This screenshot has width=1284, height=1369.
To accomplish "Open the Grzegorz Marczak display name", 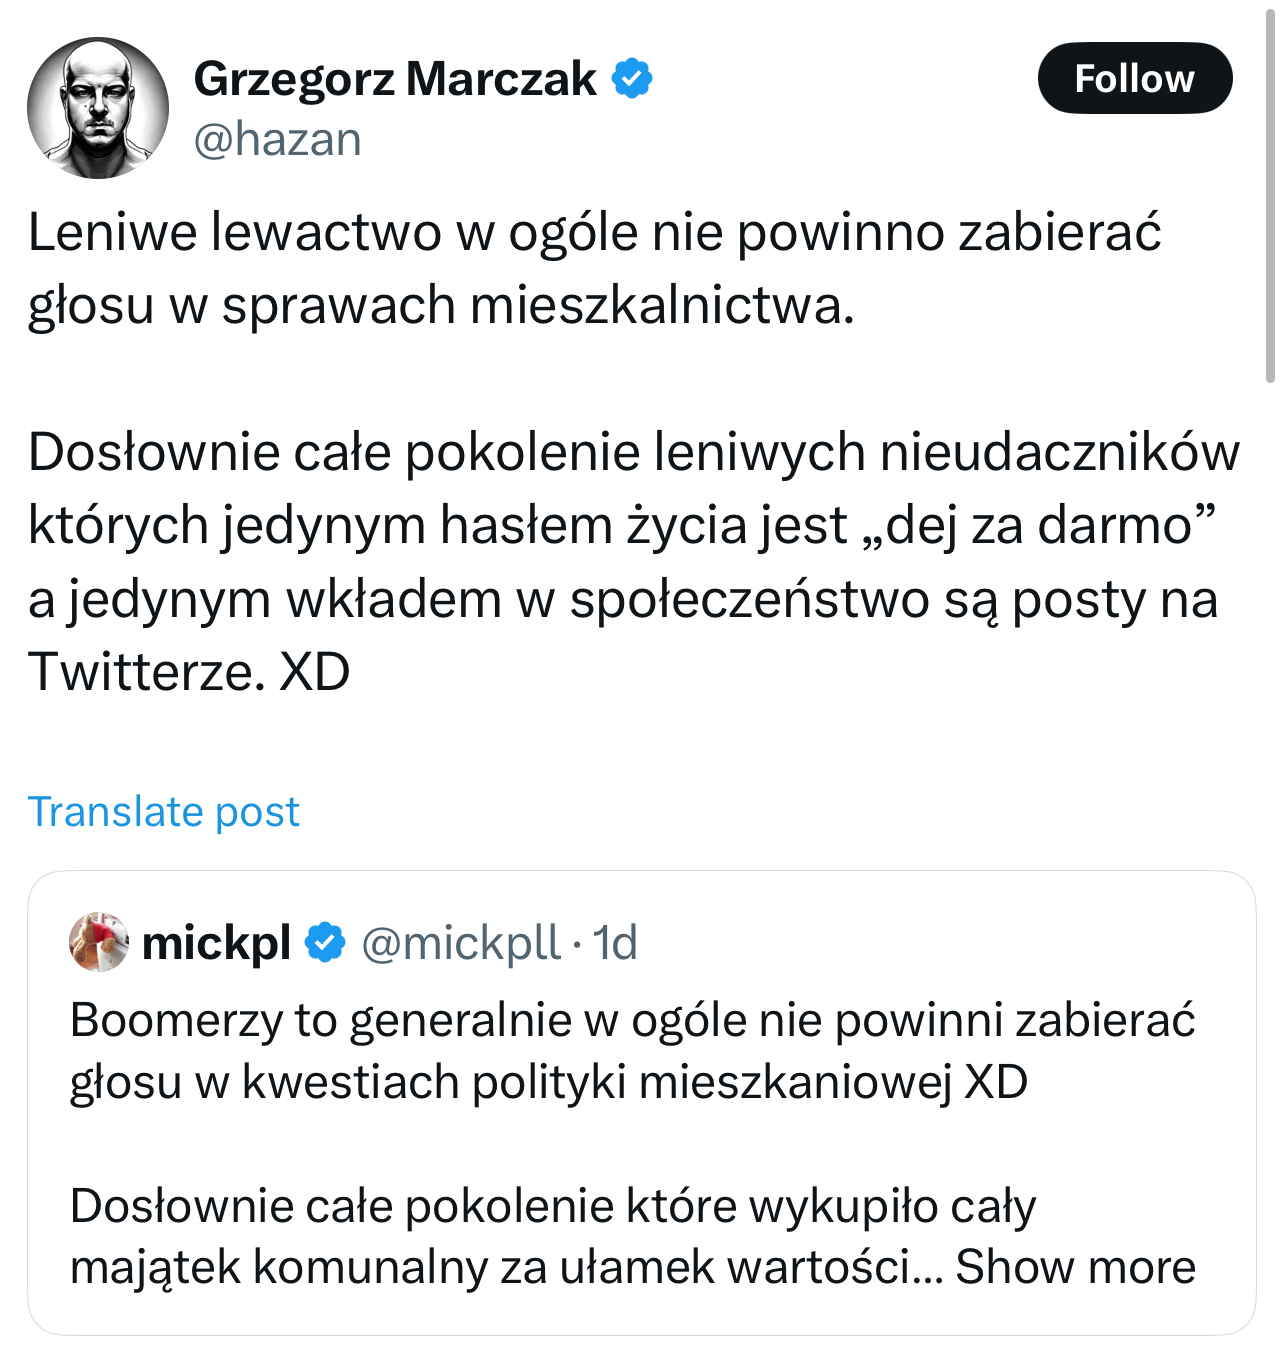I will click(x=395, y=79).
